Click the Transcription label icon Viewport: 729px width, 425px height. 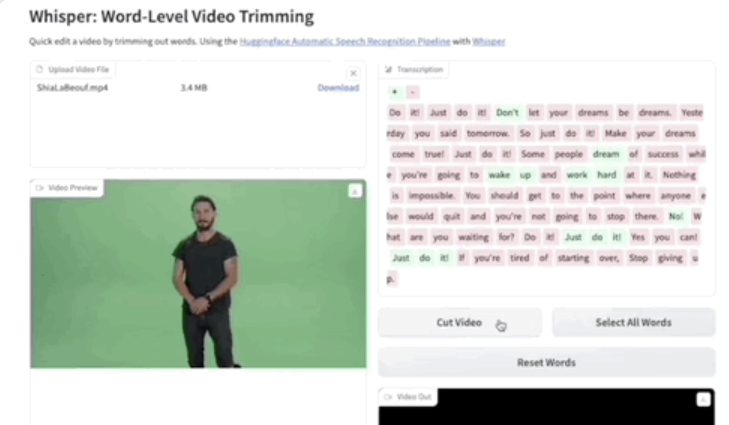coord(389,70)
